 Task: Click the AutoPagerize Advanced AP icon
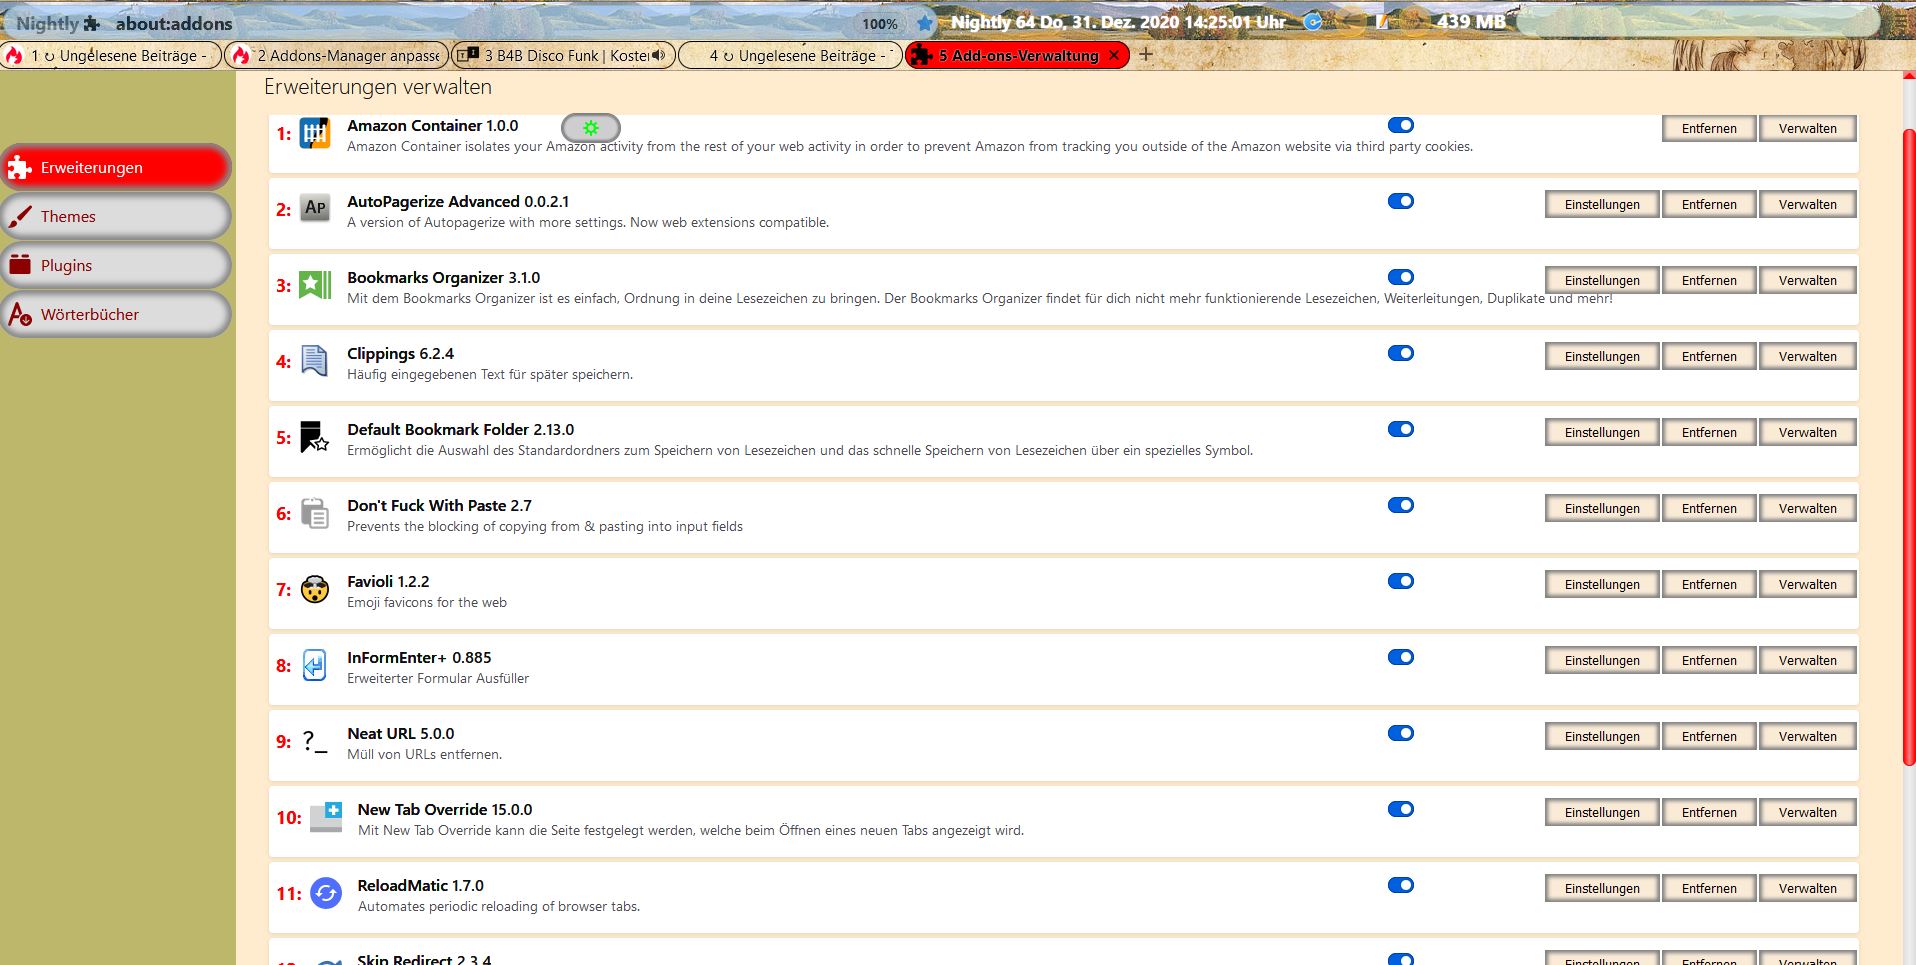(315, 208)
